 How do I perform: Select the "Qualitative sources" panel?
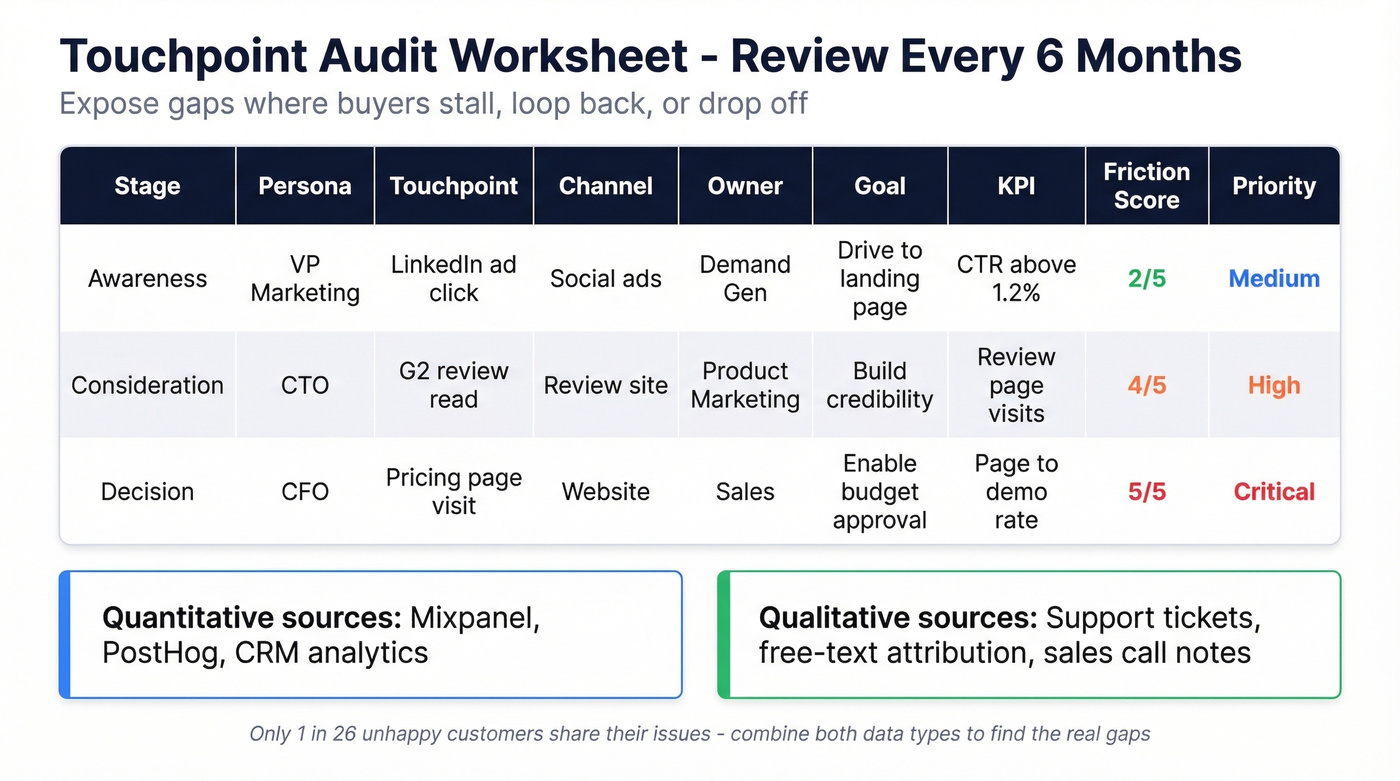(x=1028, y=634)
